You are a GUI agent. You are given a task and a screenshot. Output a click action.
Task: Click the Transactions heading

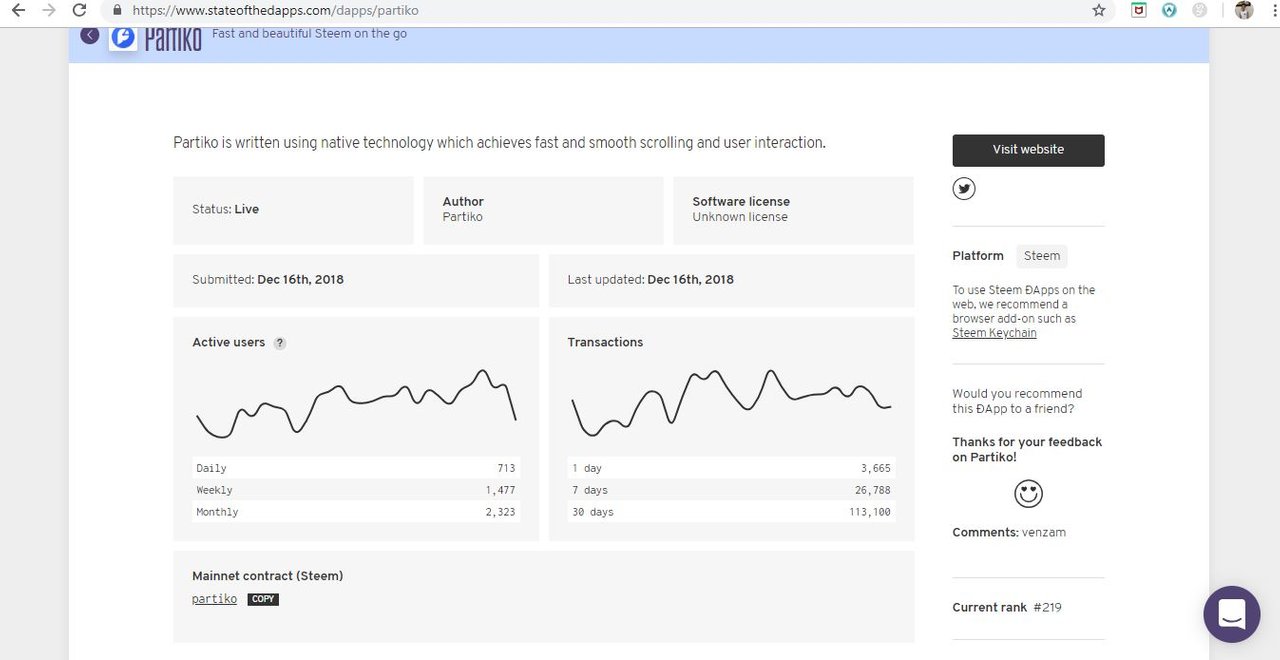click(605, 342)
